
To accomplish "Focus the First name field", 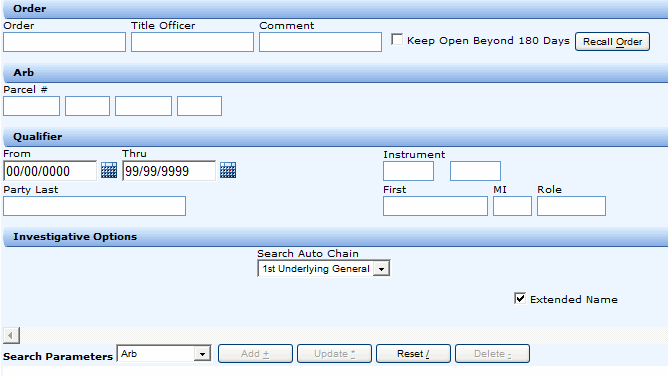I will point(435,206).
